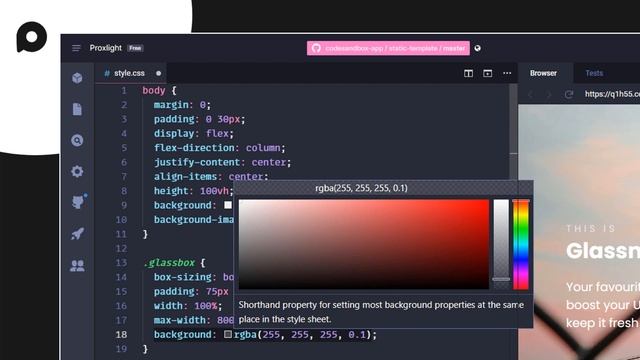Open the search sidebar icon

click(77, 140)
